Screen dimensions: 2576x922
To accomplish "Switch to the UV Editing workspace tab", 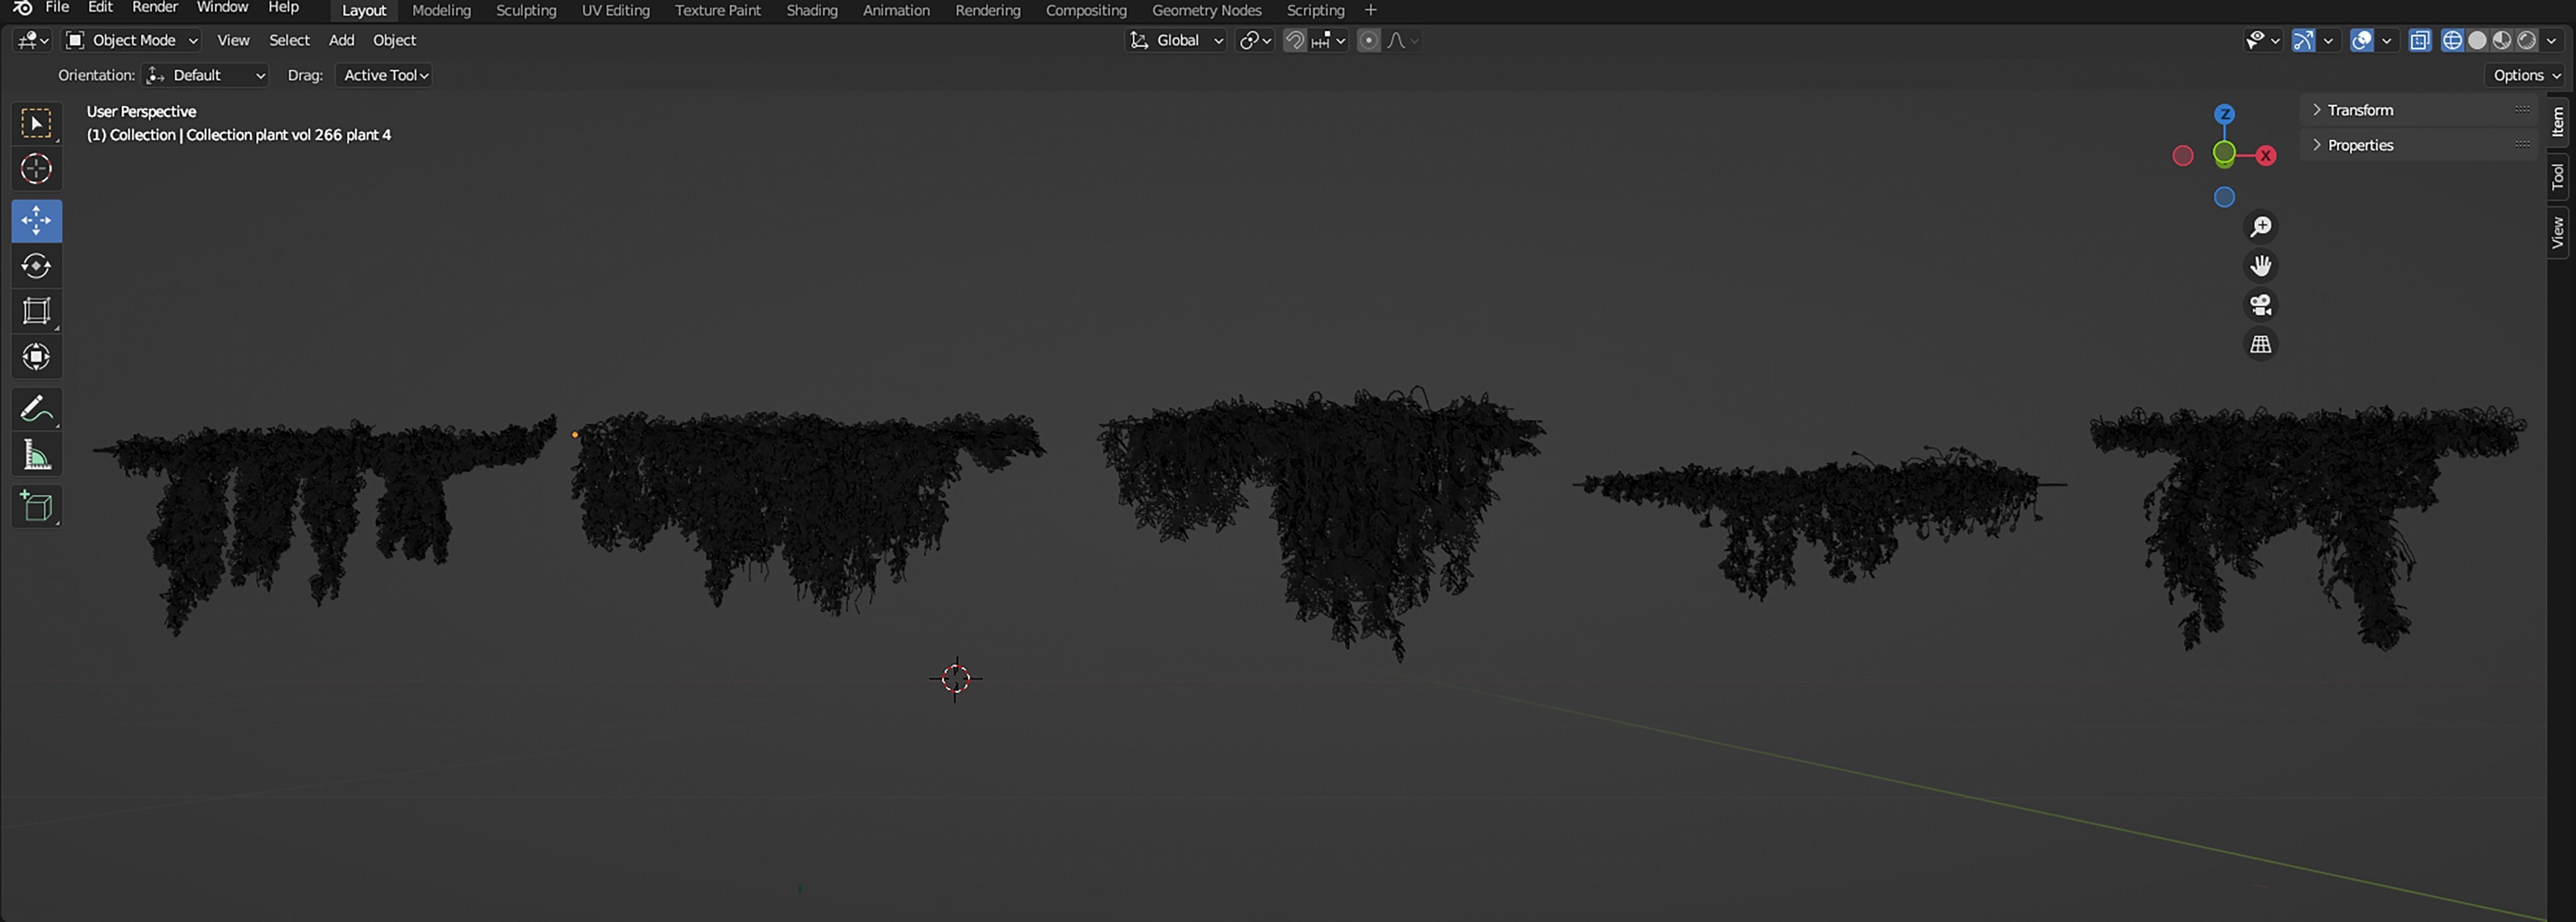I will tap(615, 10).
